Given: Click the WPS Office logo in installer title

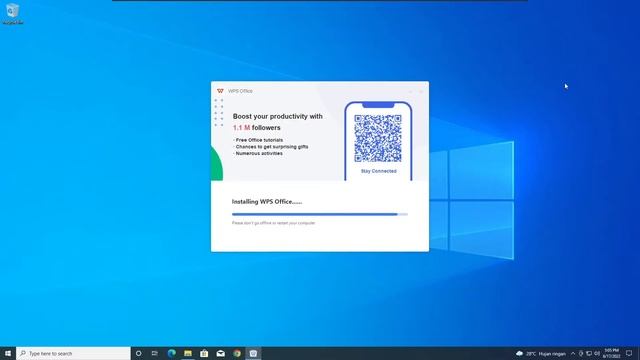Looking at the screenshot, I should [x=220, y=91].
